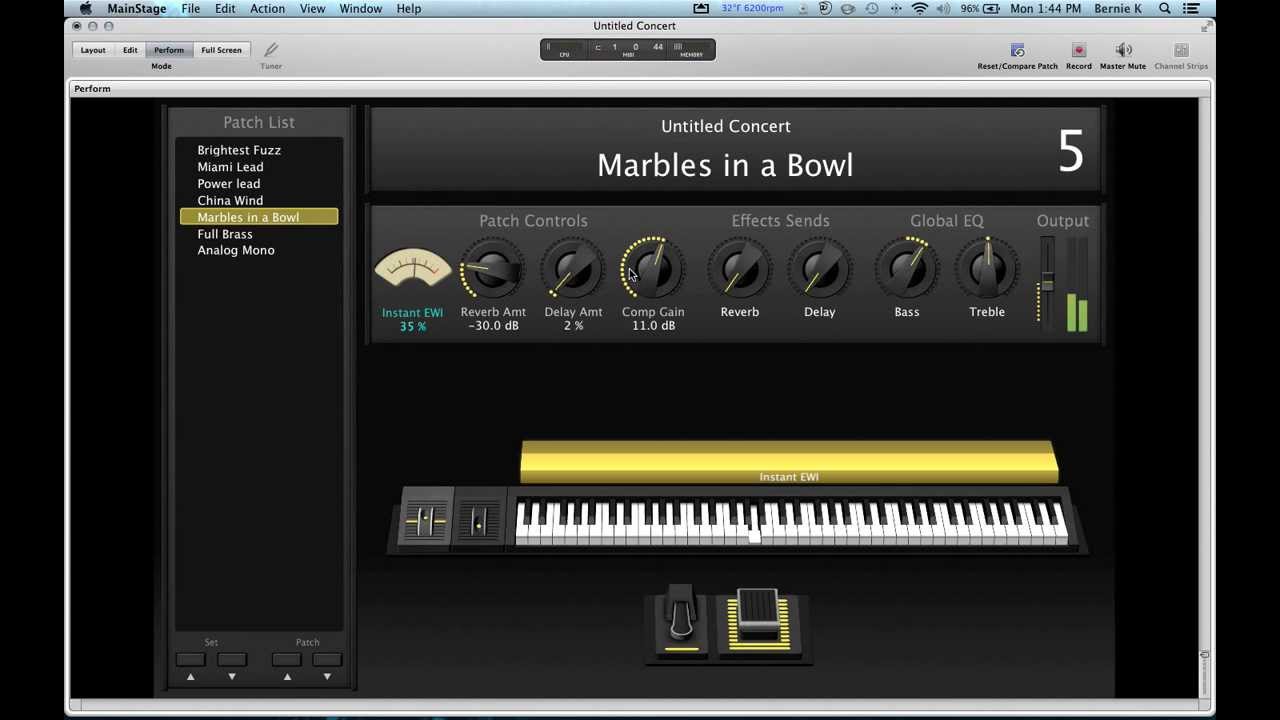
Task: Open the Apple menu
Action: [86, 8]
